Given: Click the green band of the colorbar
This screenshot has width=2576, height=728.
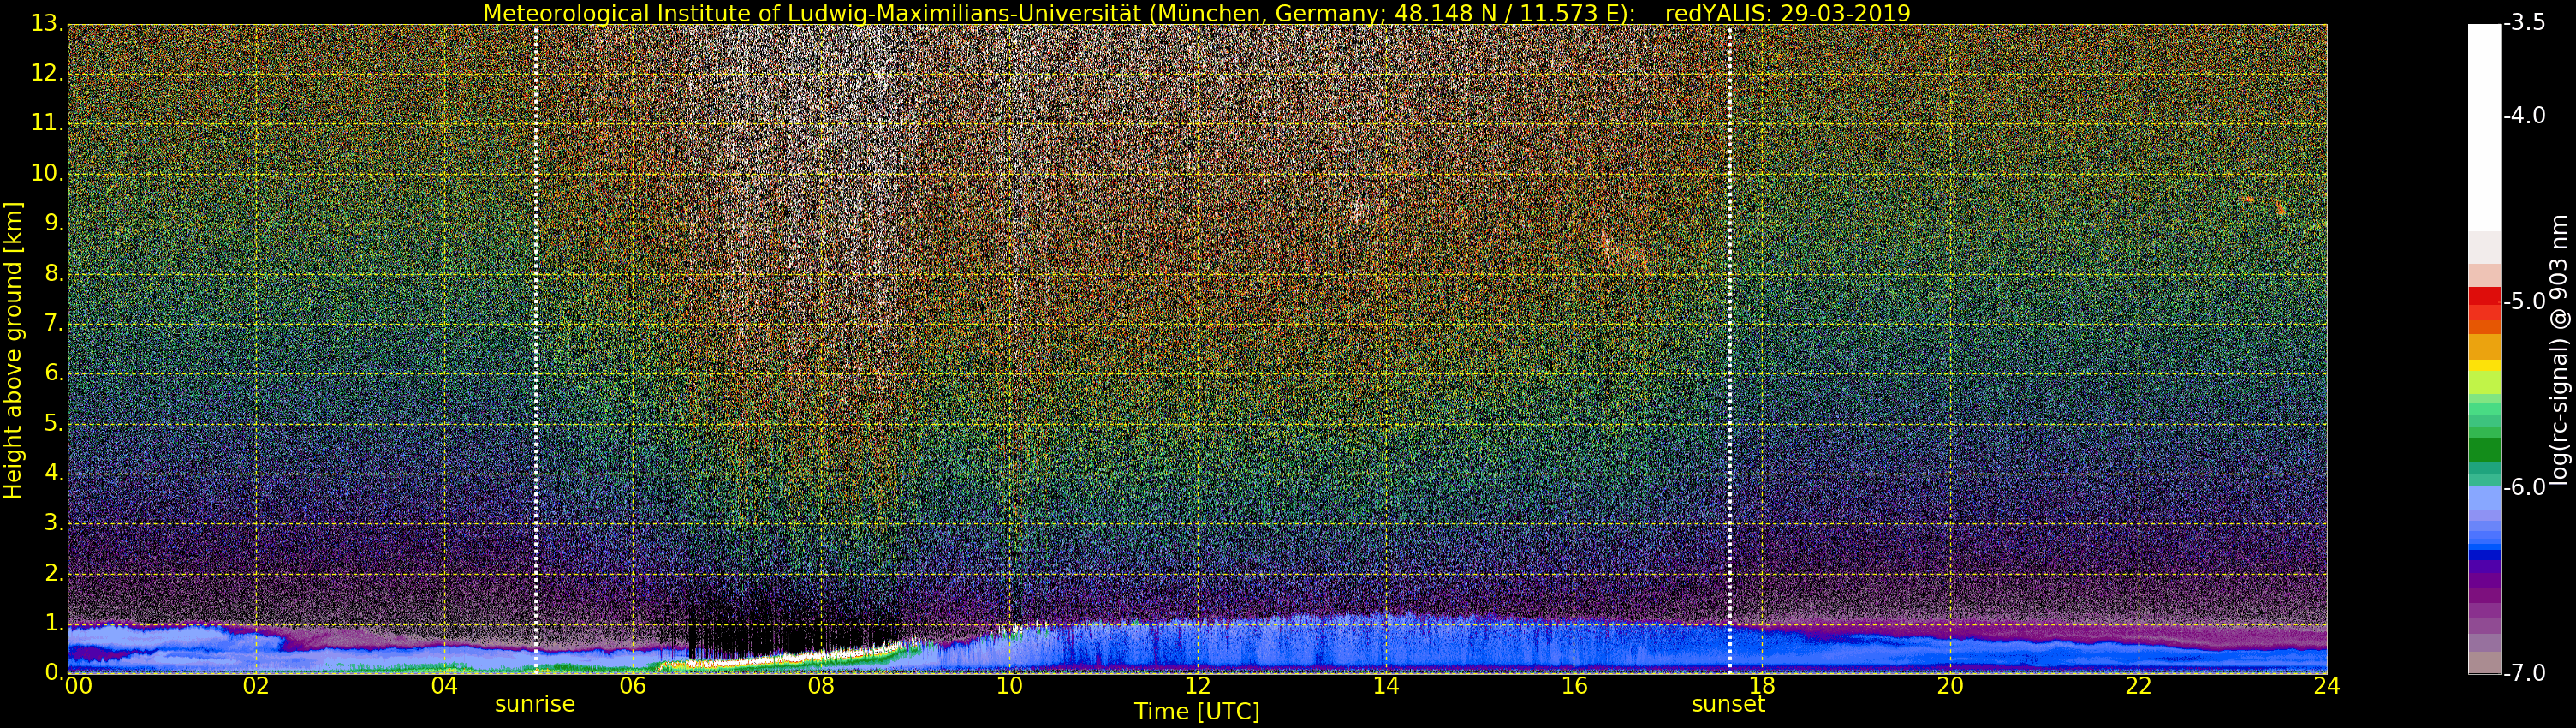Looking at the screenshot, I should point(2484,450).
